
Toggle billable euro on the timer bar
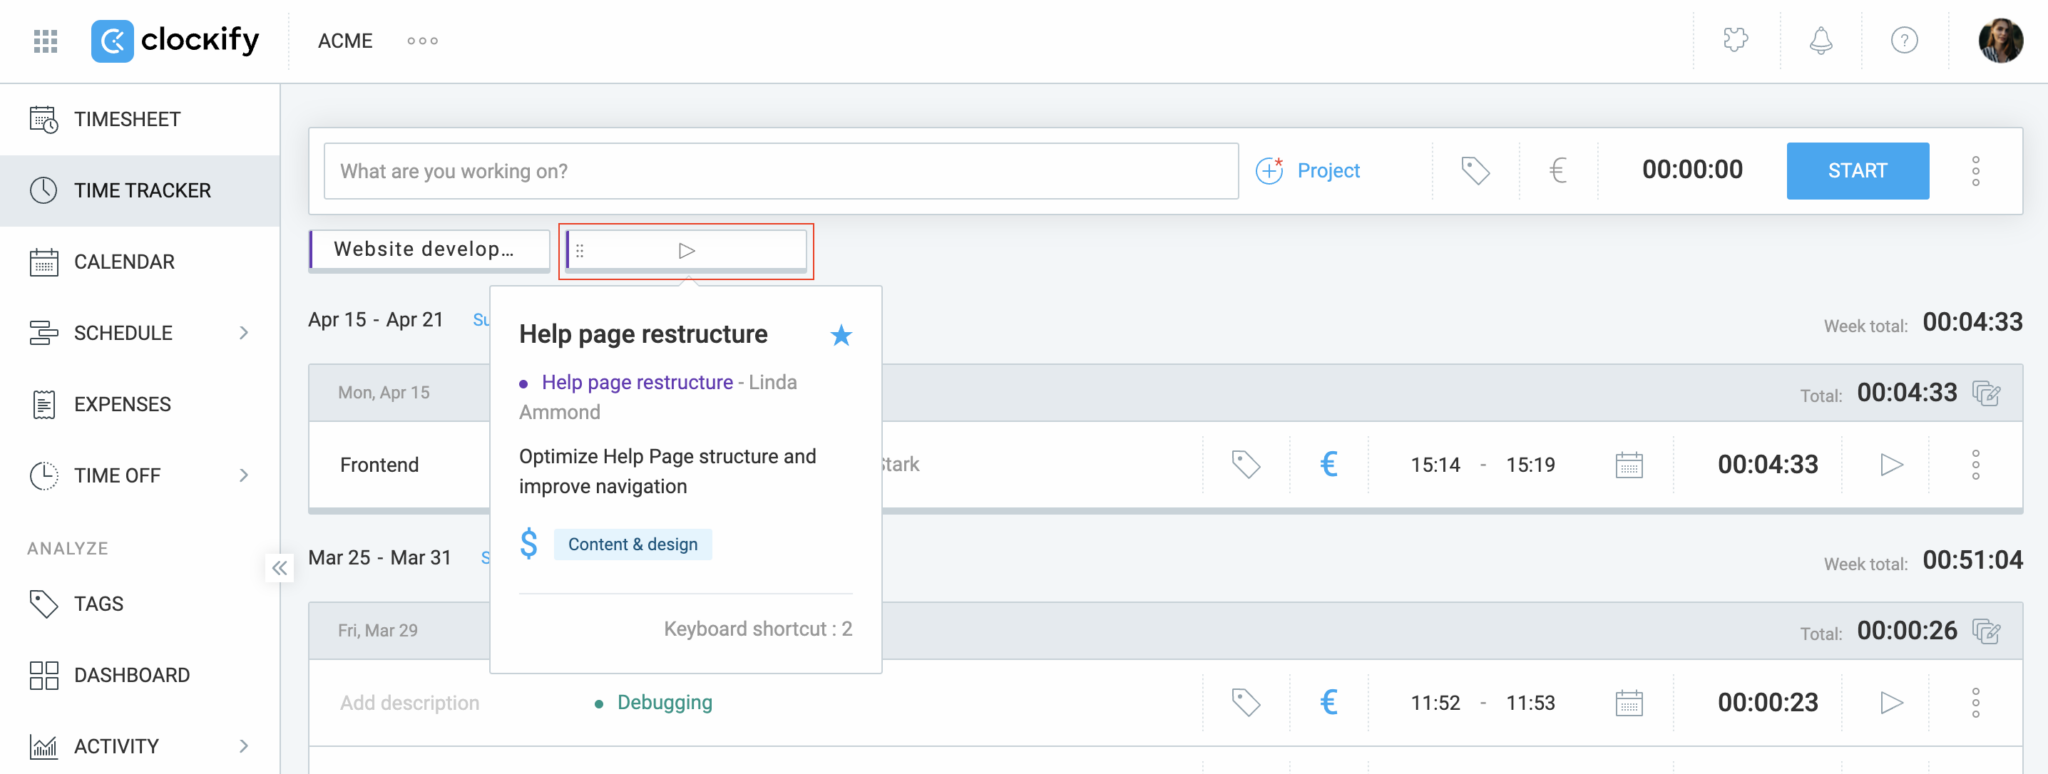(x=1557, y=171)
